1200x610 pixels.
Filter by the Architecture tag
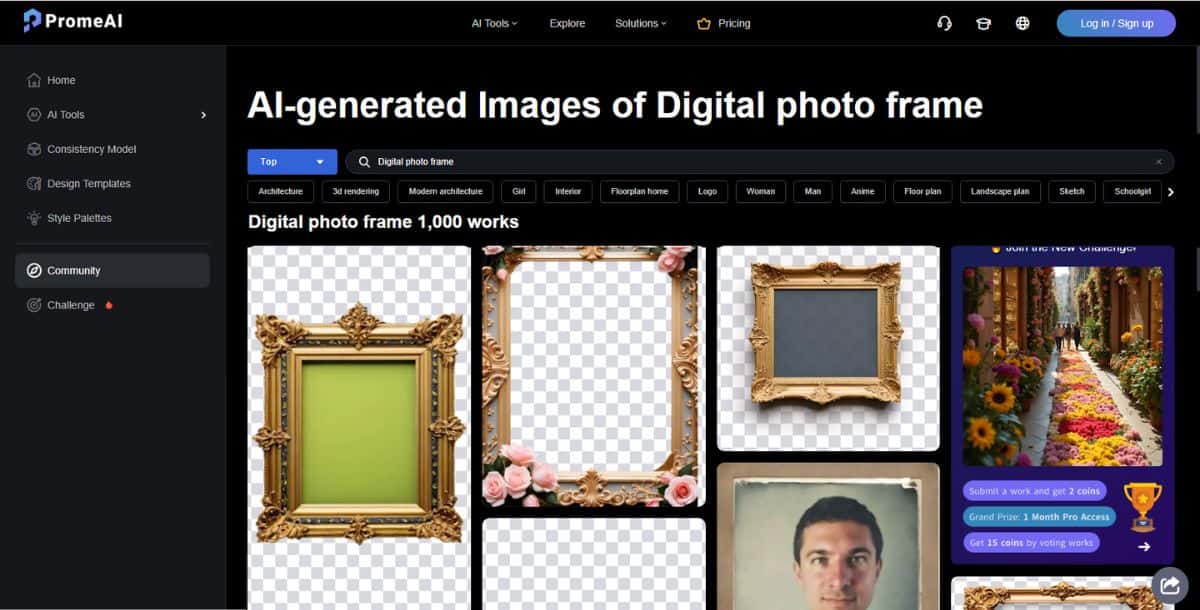click(280, 192)
